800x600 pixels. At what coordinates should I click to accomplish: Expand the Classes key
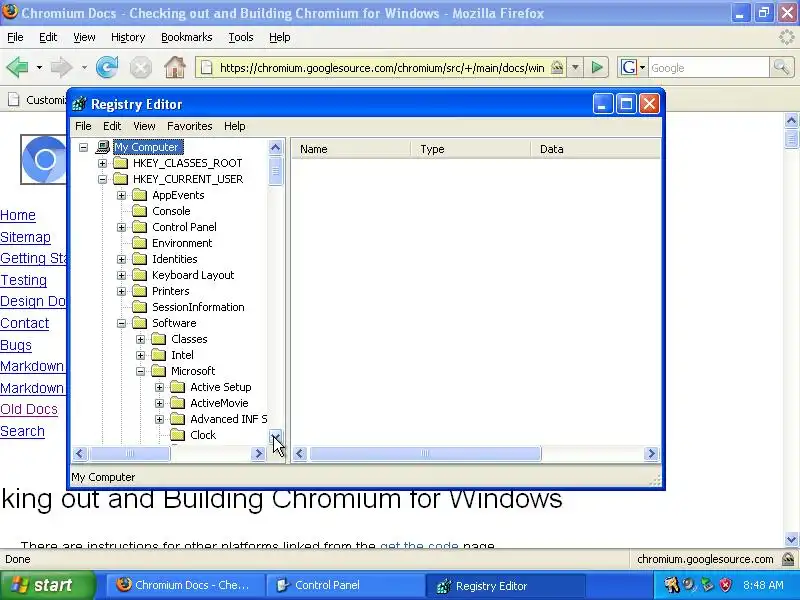pyautogui.click(x=140, y=339)
